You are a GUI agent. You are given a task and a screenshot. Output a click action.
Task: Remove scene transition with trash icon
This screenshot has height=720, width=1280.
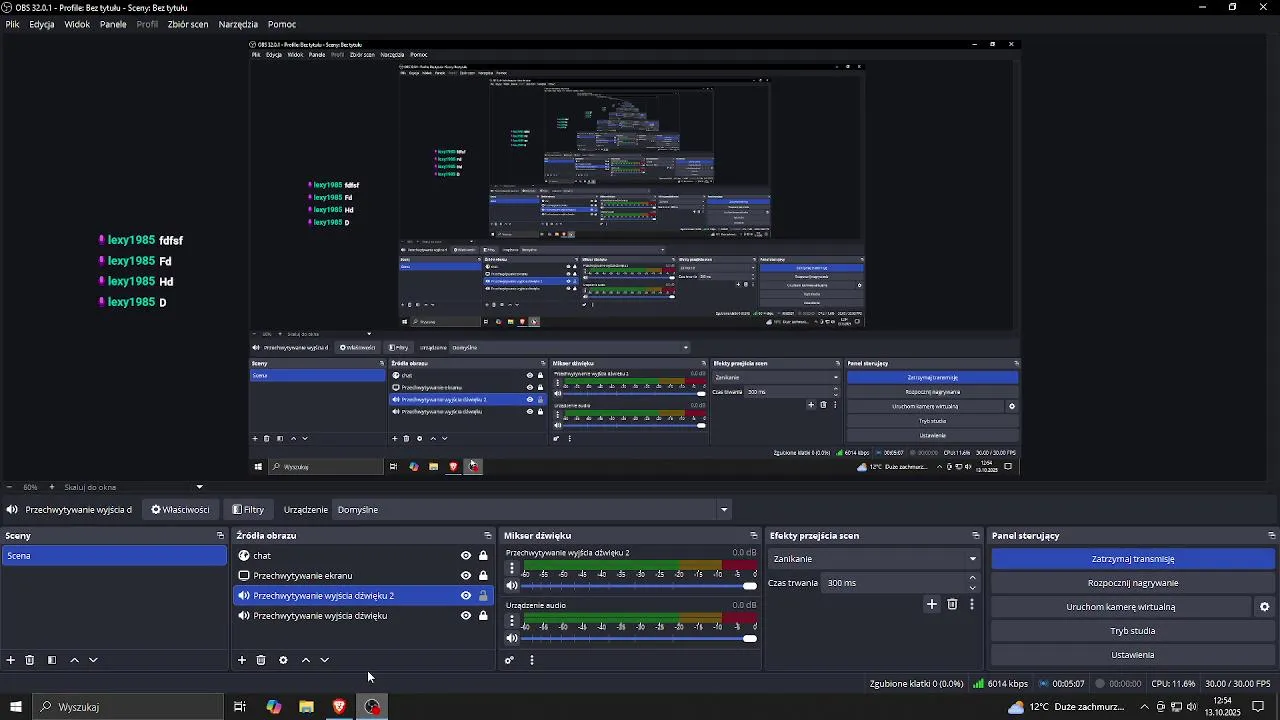pos(952,604)
